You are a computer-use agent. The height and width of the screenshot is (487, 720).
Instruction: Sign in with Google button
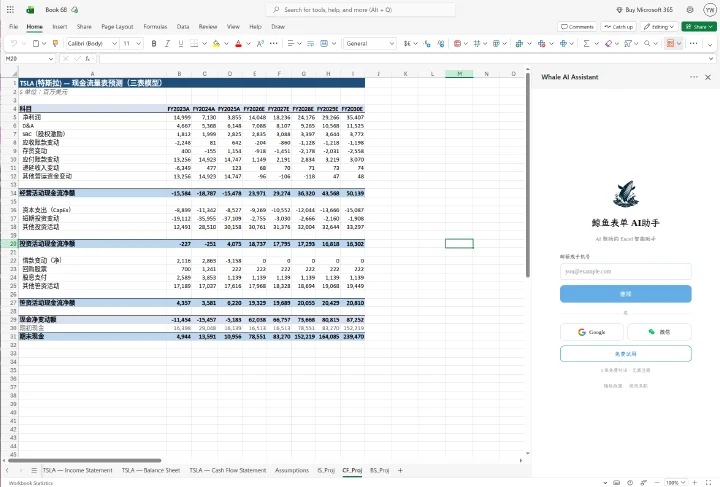pos(592,332)
